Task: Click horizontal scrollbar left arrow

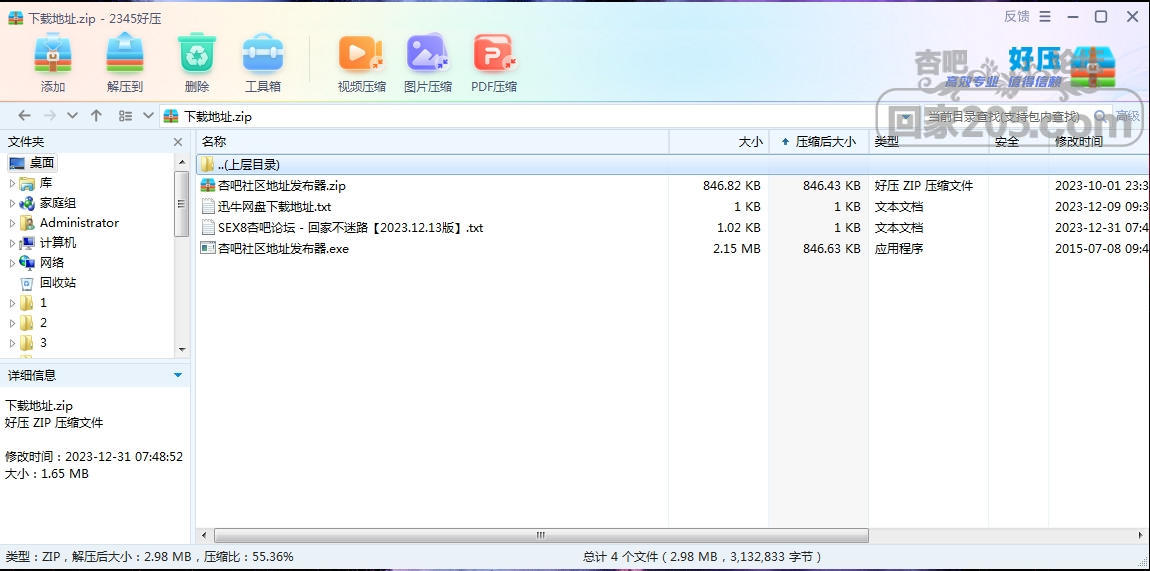Action: pyautogui.click(x=203, y=535)
